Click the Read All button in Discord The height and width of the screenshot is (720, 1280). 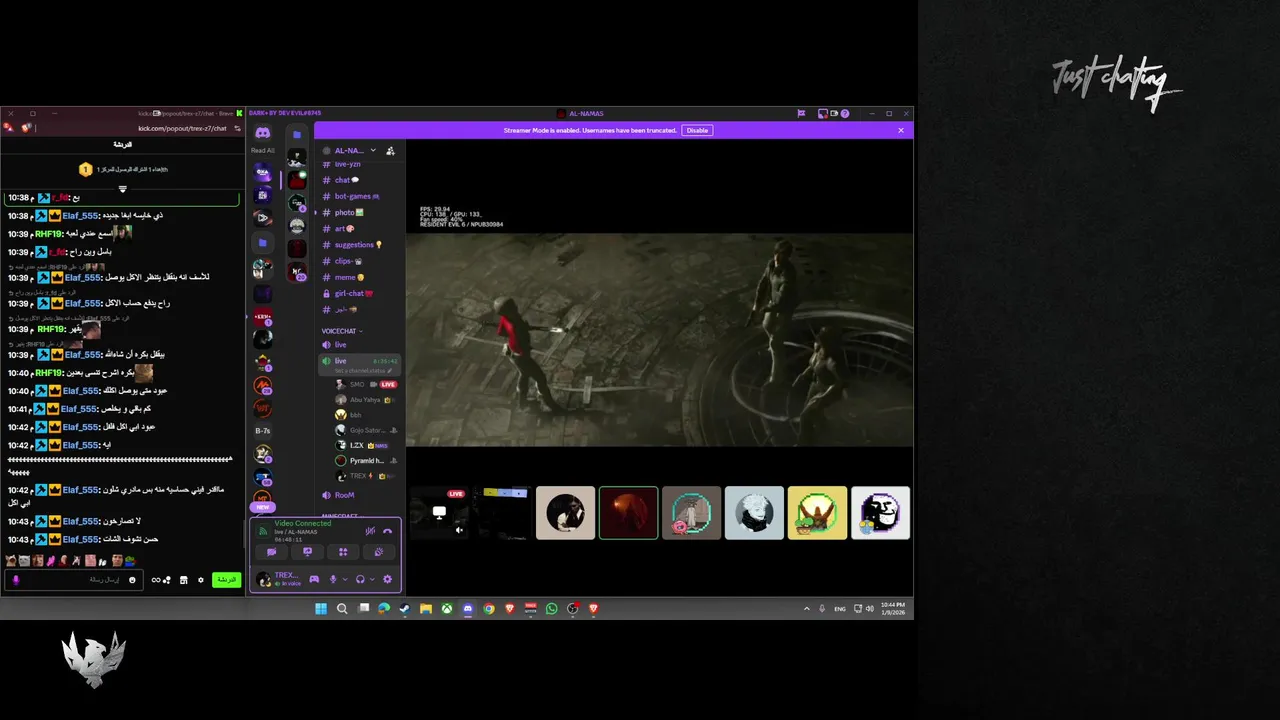point(261,151)
